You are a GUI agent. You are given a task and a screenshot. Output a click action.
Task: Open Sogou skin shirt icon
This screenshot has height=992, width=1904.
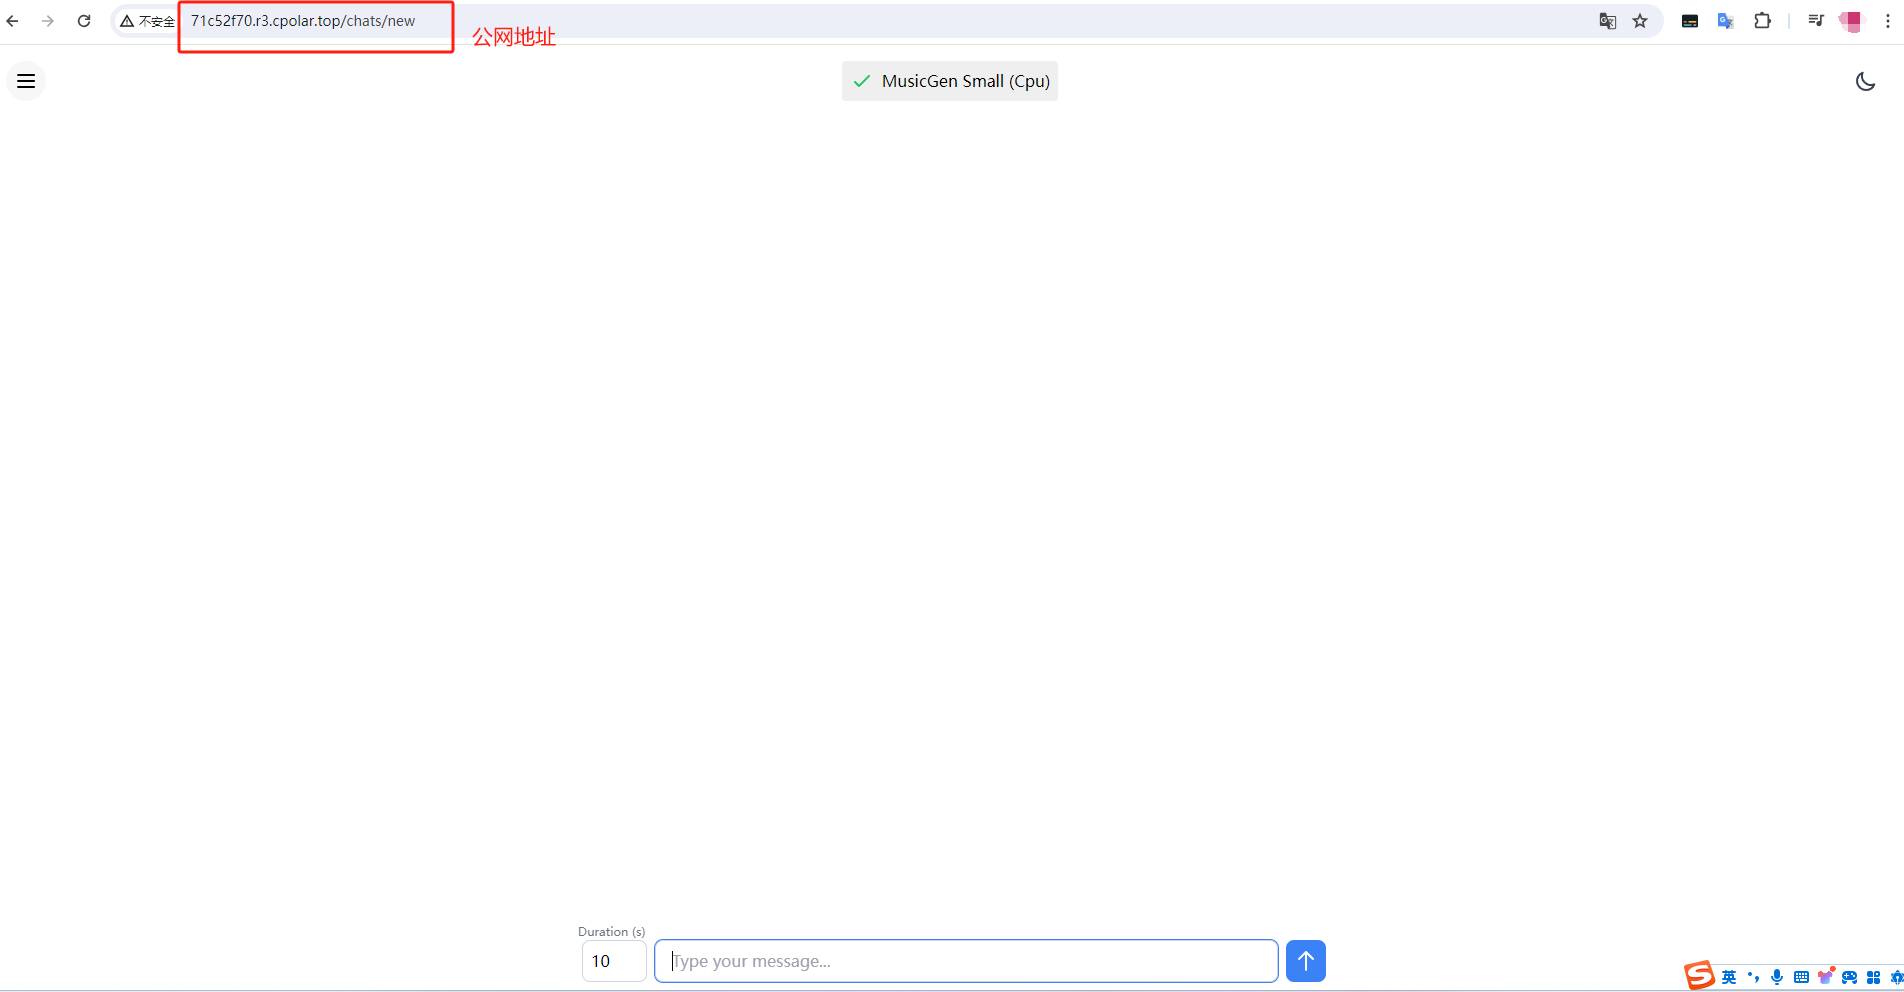[1826, 976]
